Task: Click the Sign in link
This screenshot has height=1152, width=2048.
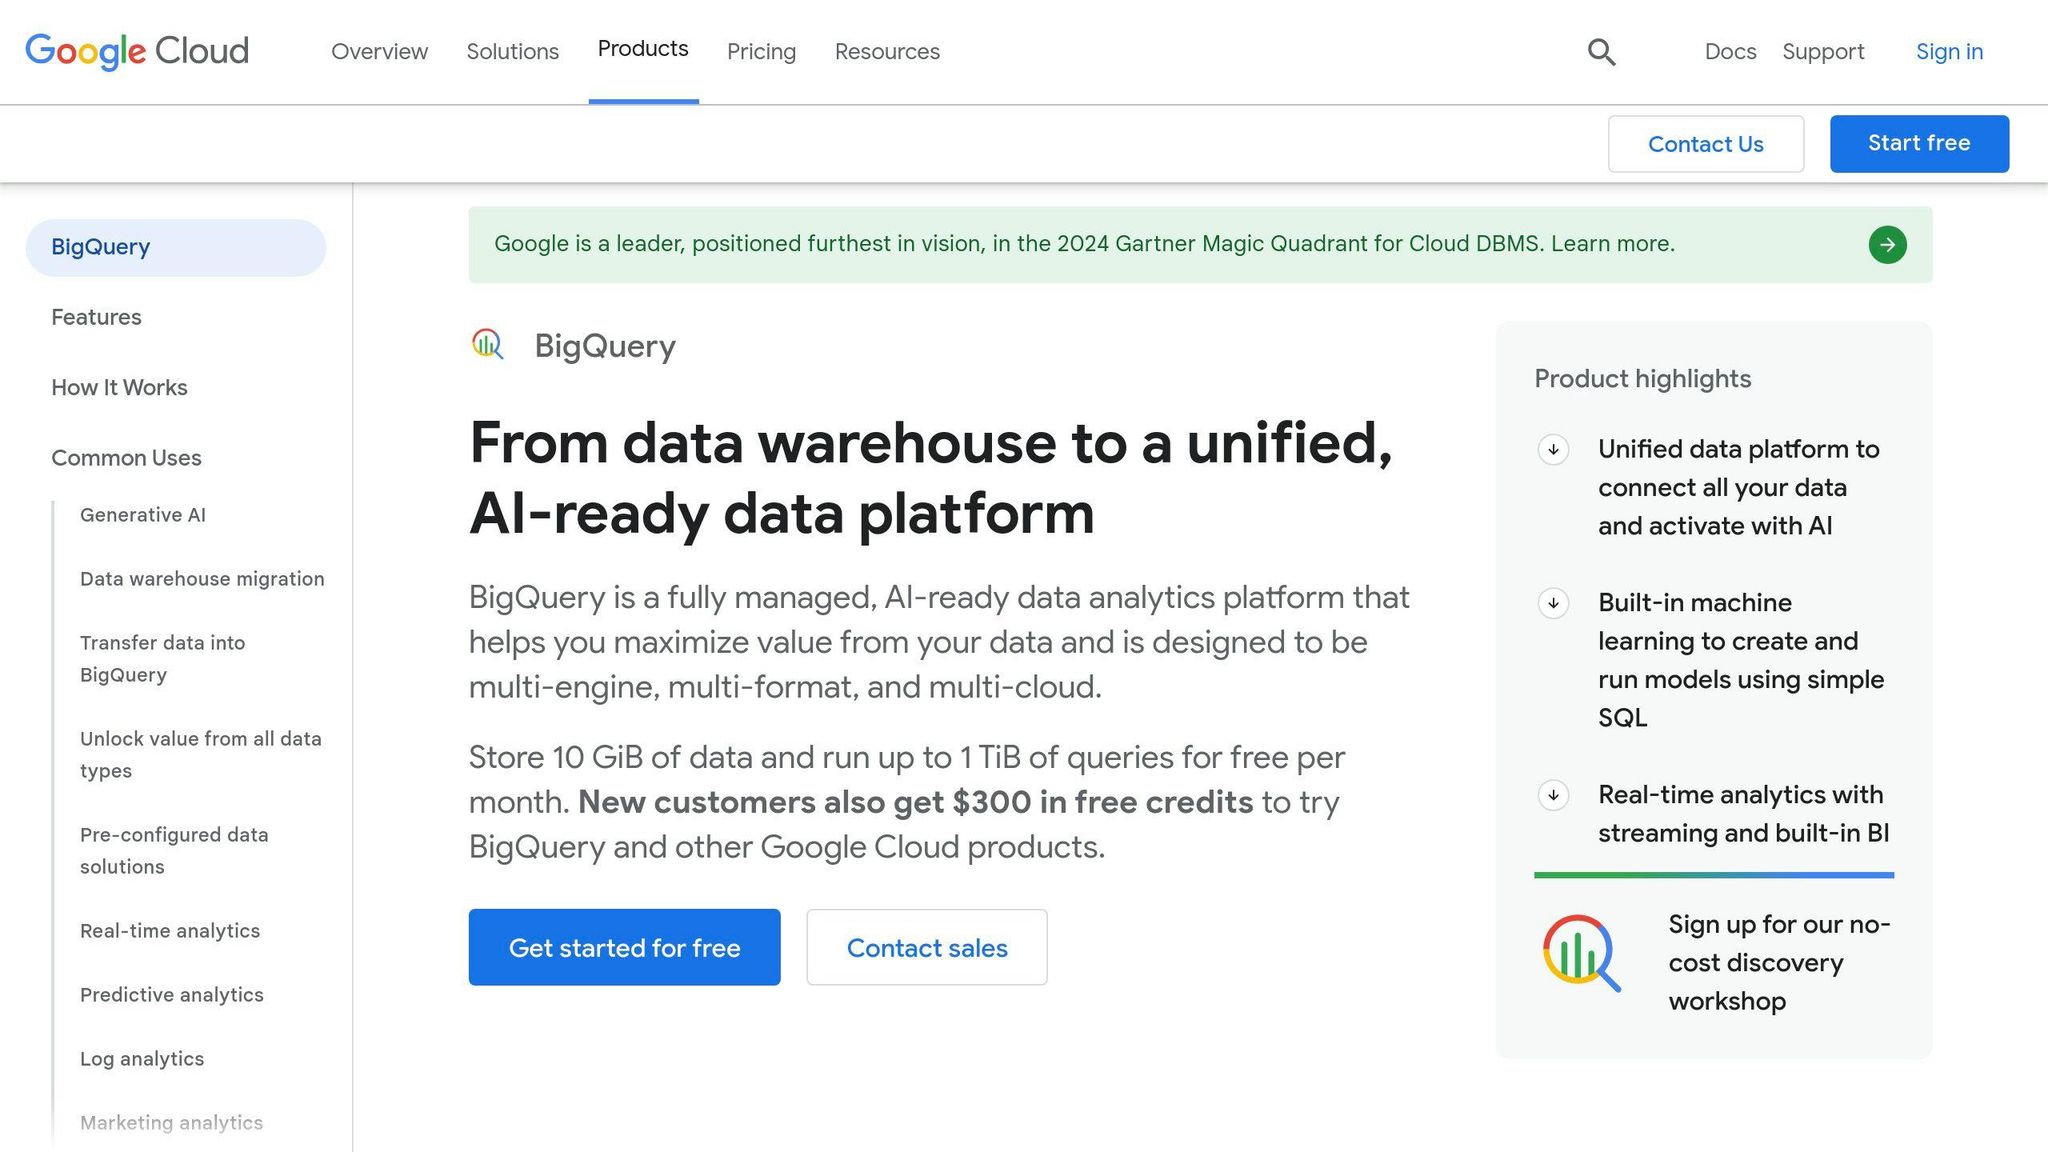Action: tap(1949, 52)
